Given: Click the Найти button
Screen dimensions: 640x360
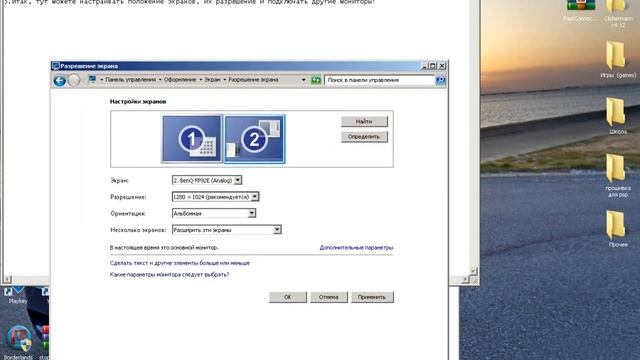Looking at the screenshot, I should 364,121.
